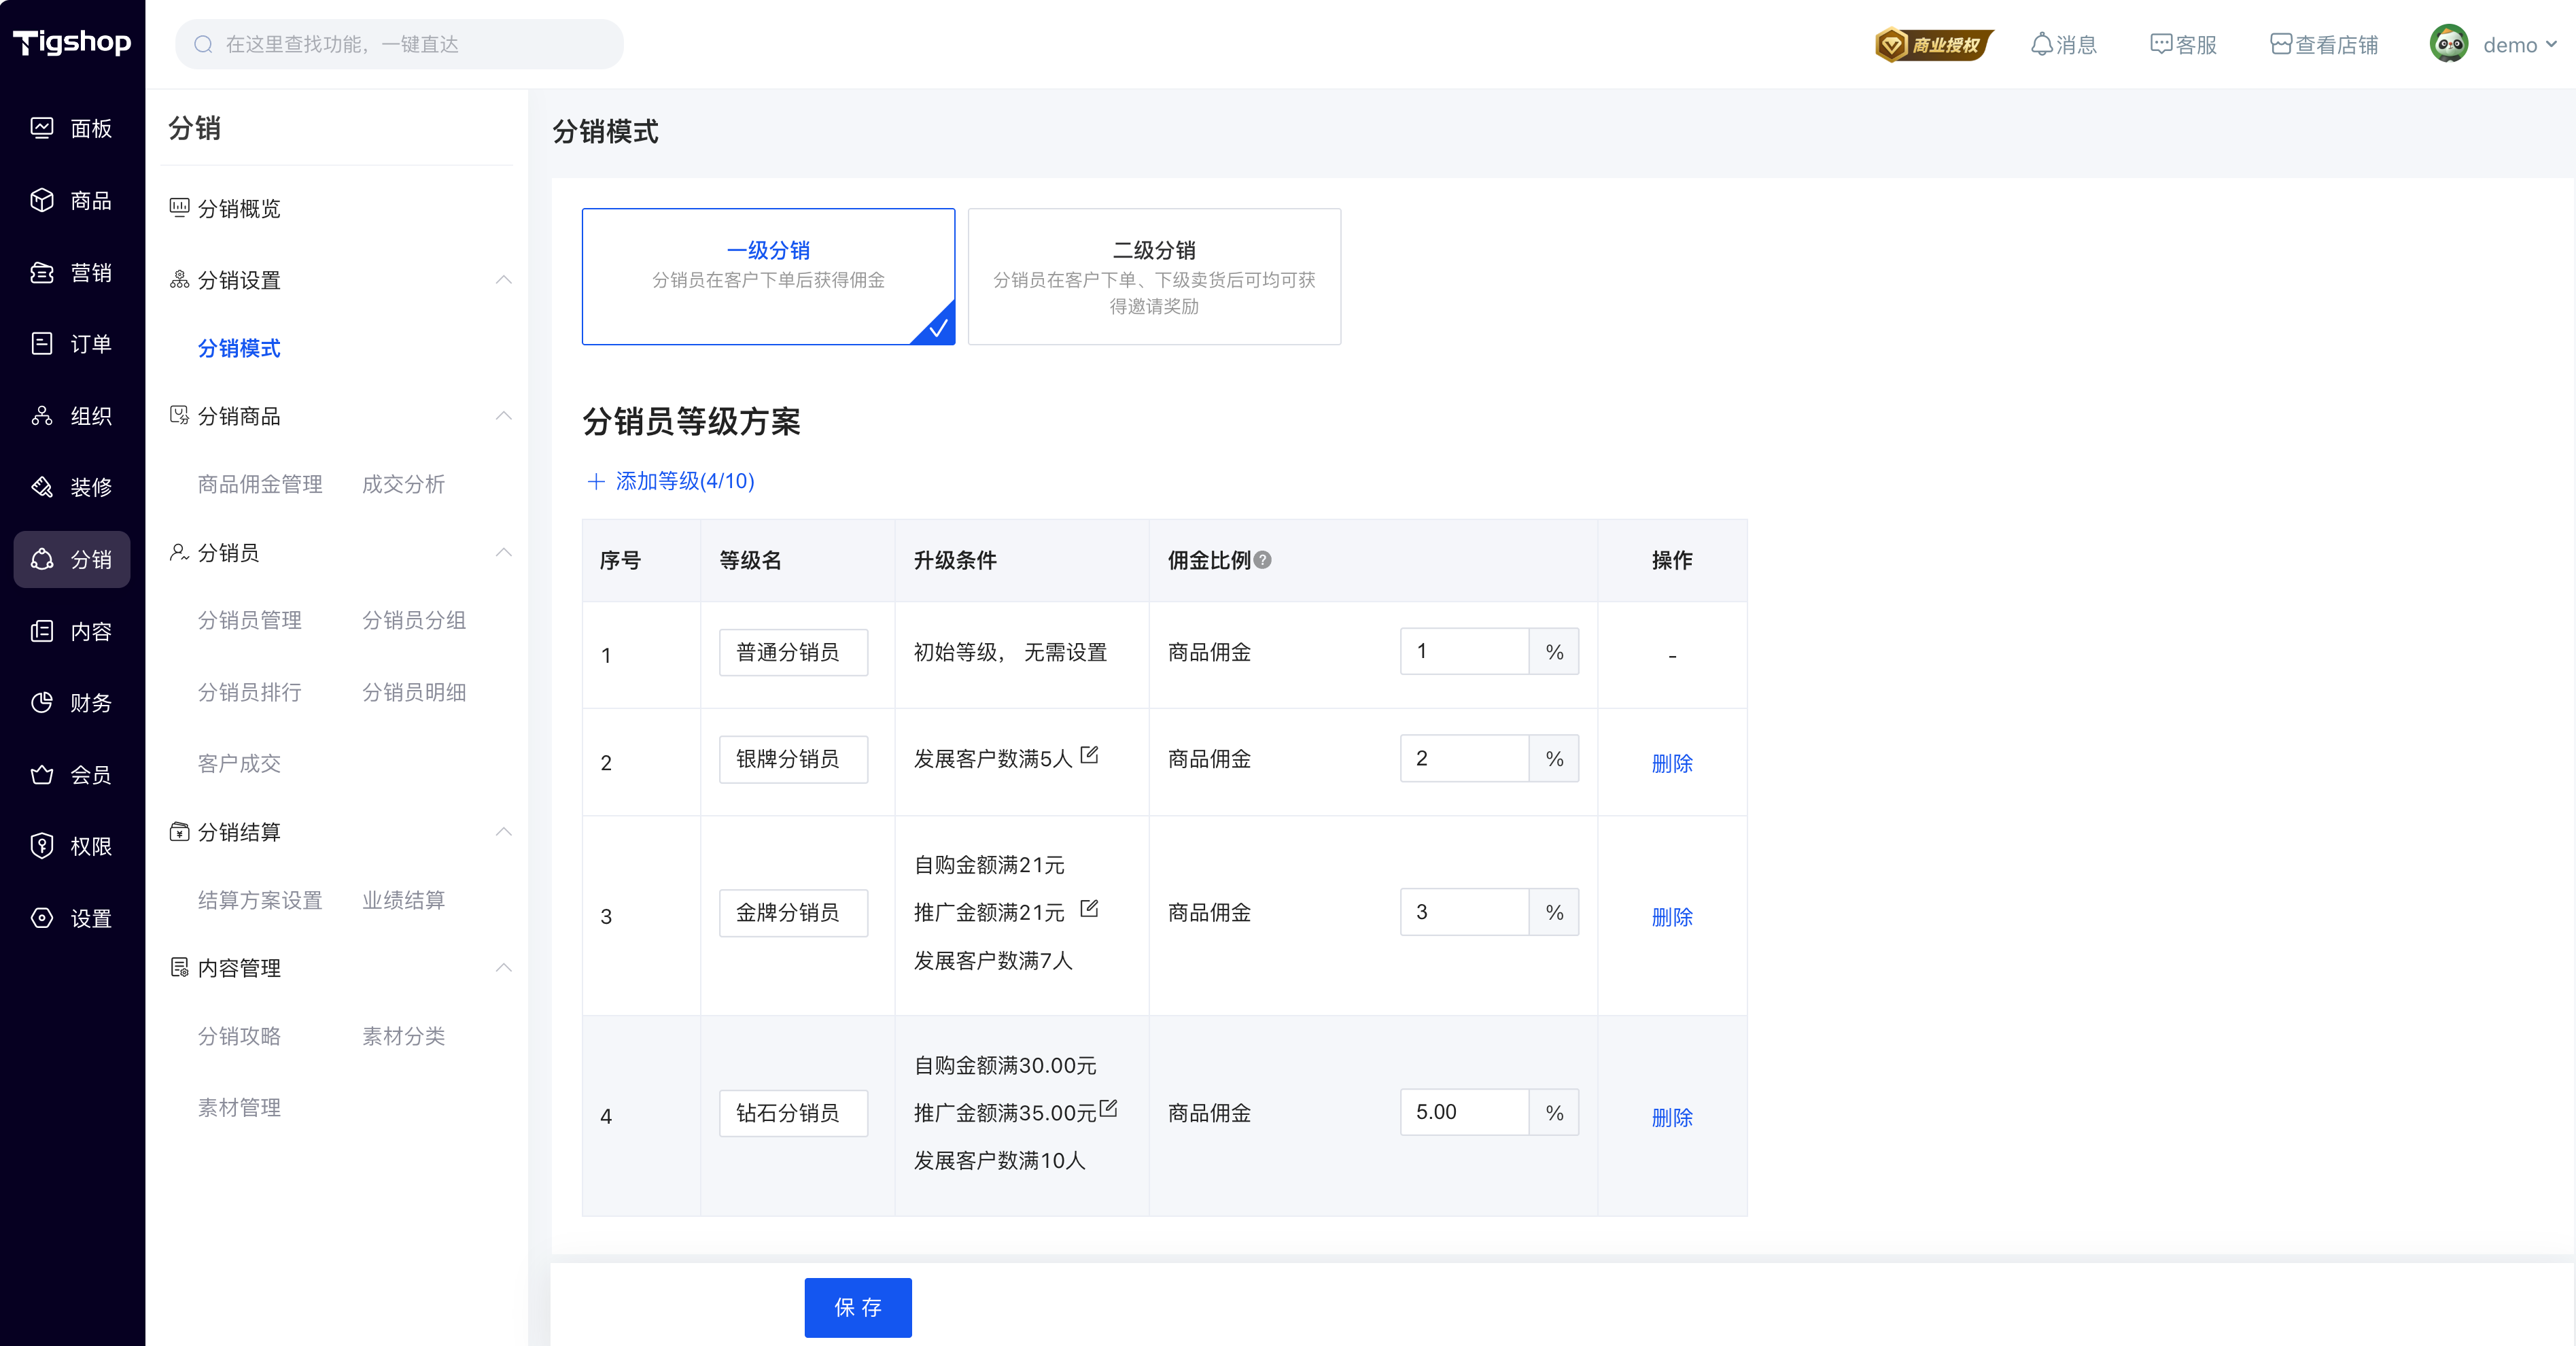Edit commission percent for 银牌分销员
Screen dimensions: 2576x1346
pos(1464,758)
